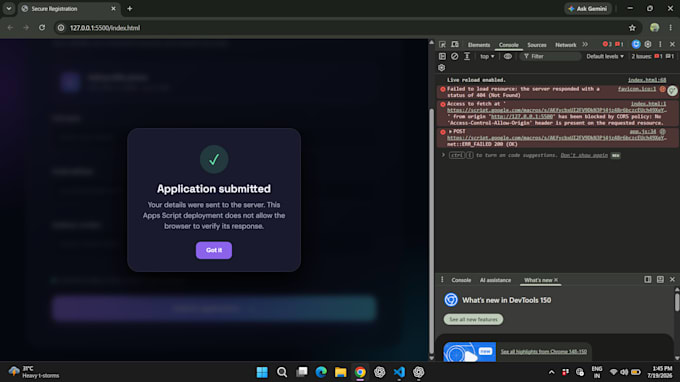
Task: Open the Network tab
Action: [x=566, y=45]
